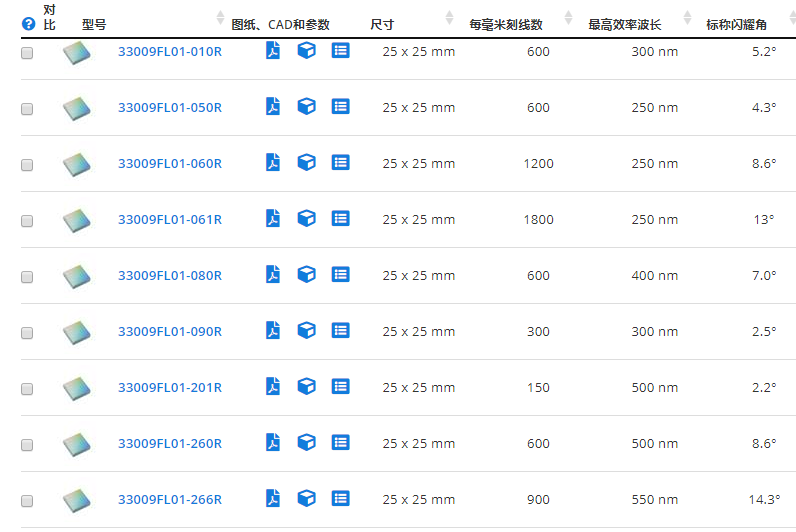Check compare box for 33009FL01-010R
Image resolution: width=796 pixels, height=532 pixels.
[27, 52]
